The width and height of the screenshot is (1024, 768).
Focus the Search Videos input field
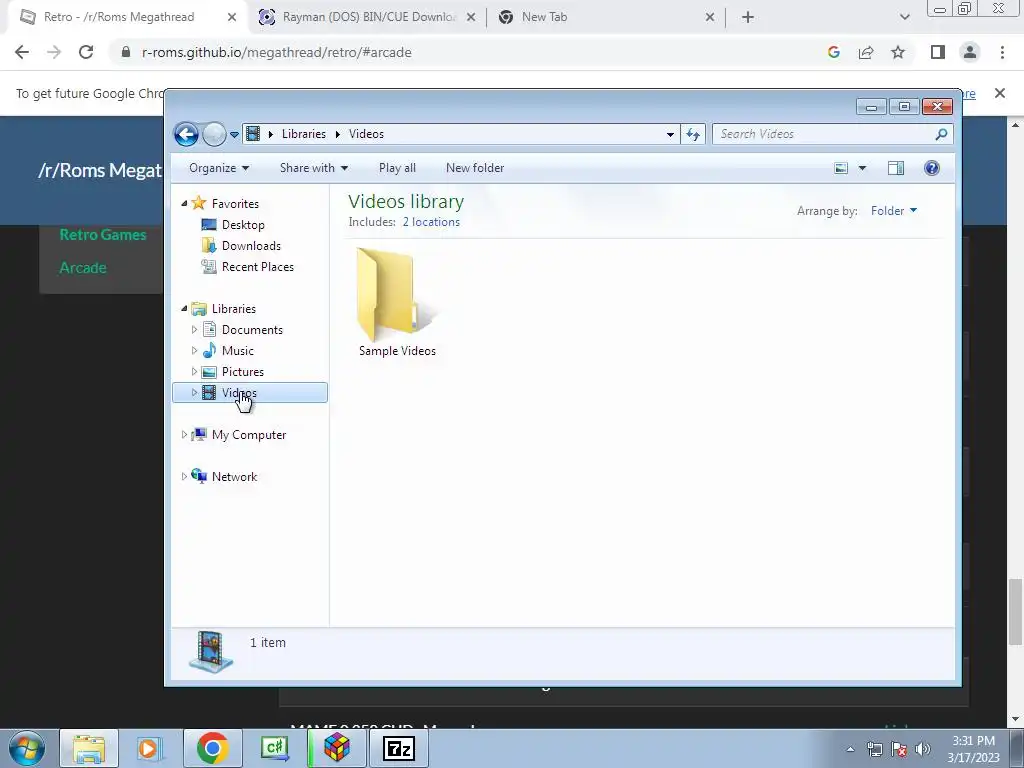click(x=833, y=134)
